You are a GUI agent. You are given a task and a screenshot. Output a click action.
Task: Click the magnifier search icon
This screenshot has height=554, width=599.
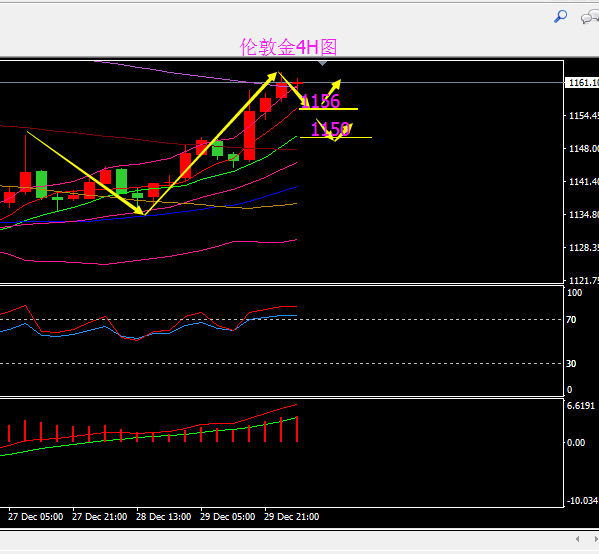coord(560,16)
